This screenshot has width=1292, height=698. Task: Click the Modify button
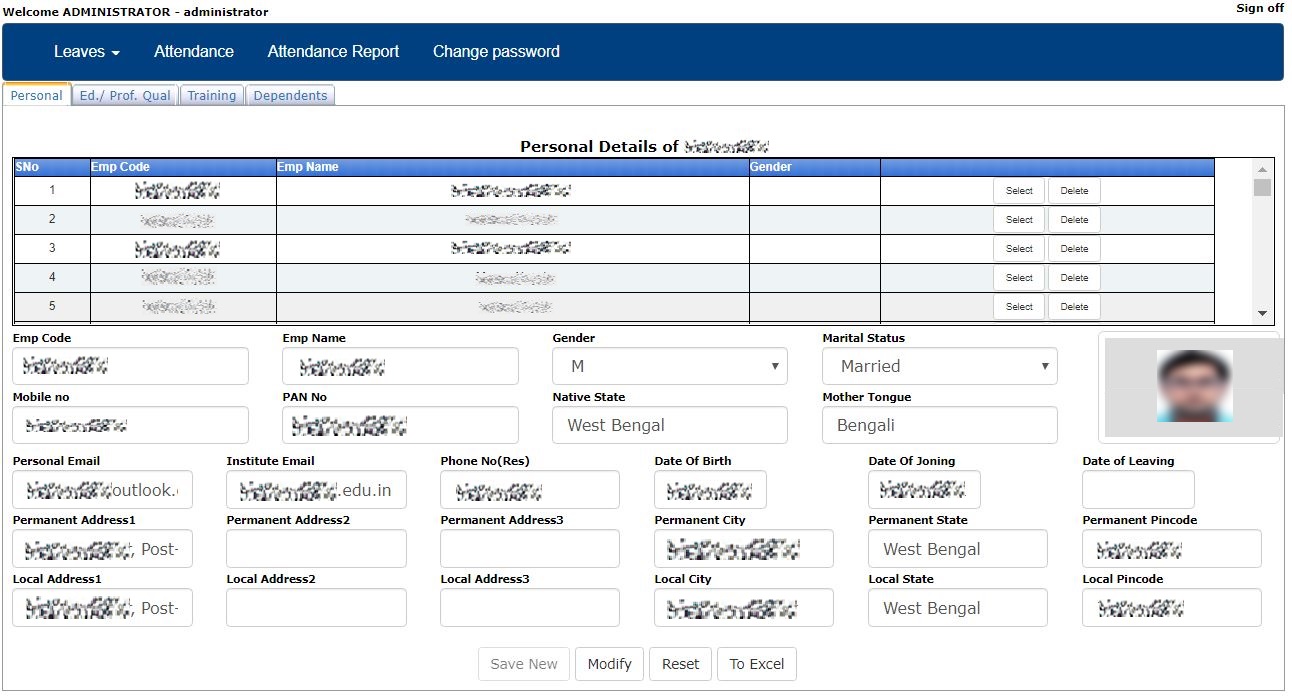[609, 663]
